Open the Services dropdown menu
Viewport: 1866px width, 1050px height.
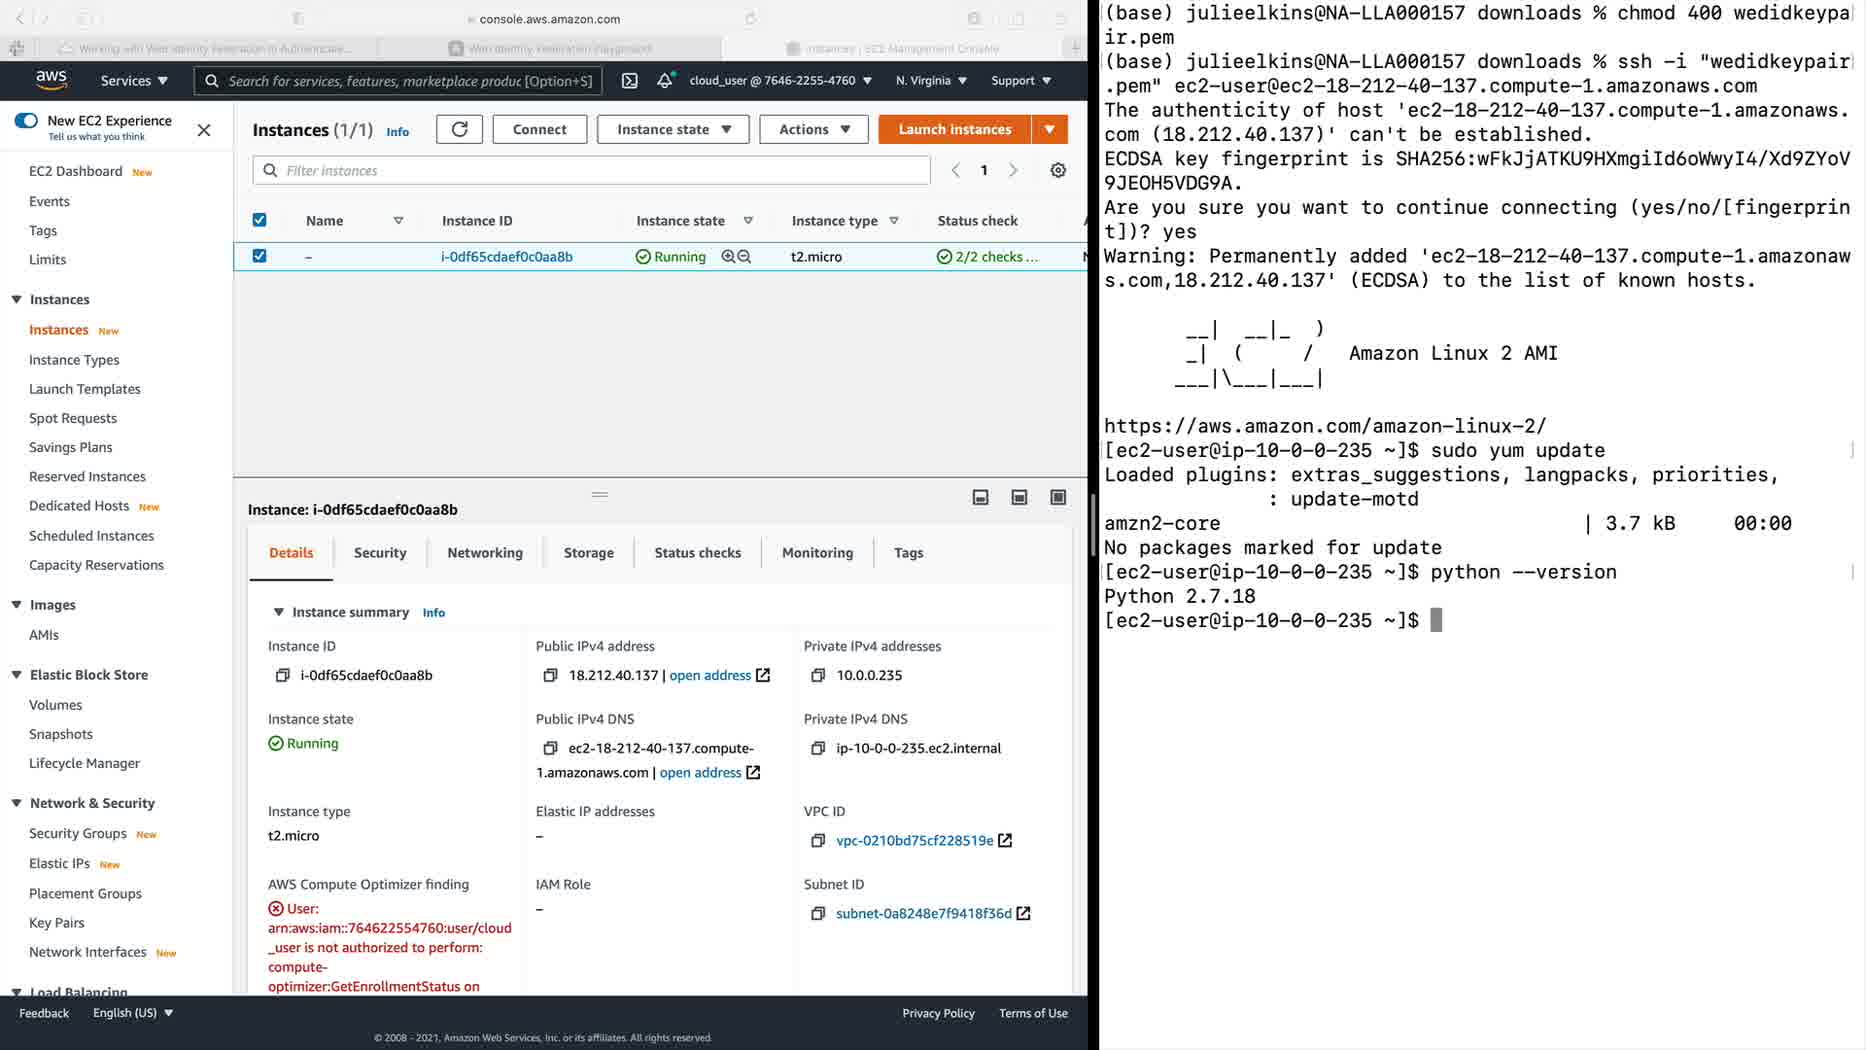tap(134, 81)
